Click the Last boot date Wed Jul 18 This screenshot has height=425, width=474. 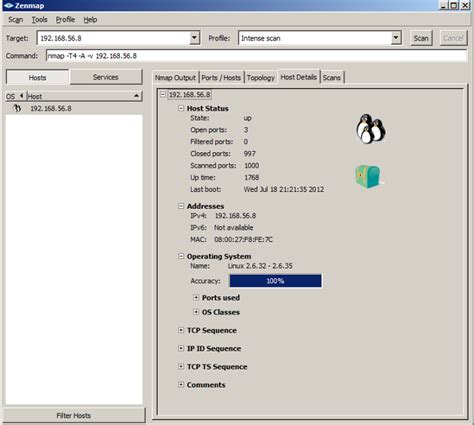pos(284,189)
